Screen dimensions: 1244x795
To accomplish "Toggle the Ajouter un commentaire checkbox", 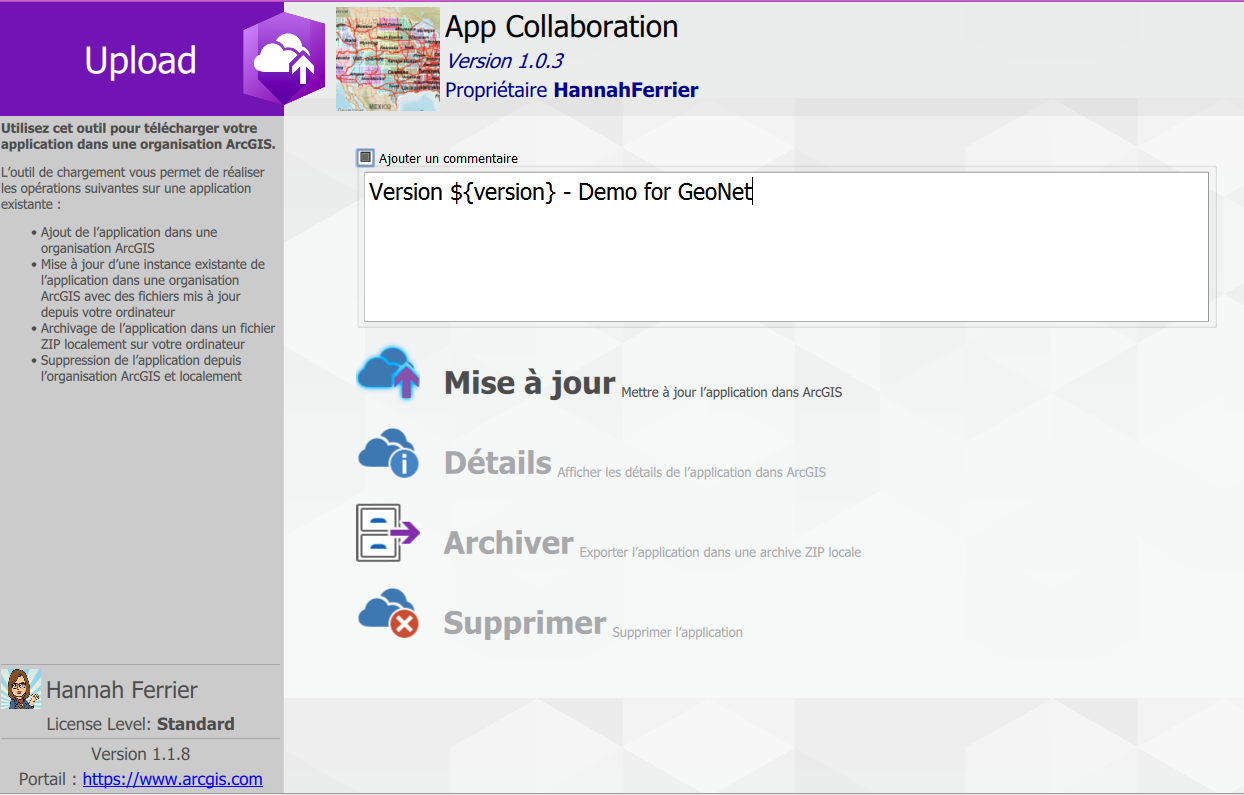I will (365, 157).
